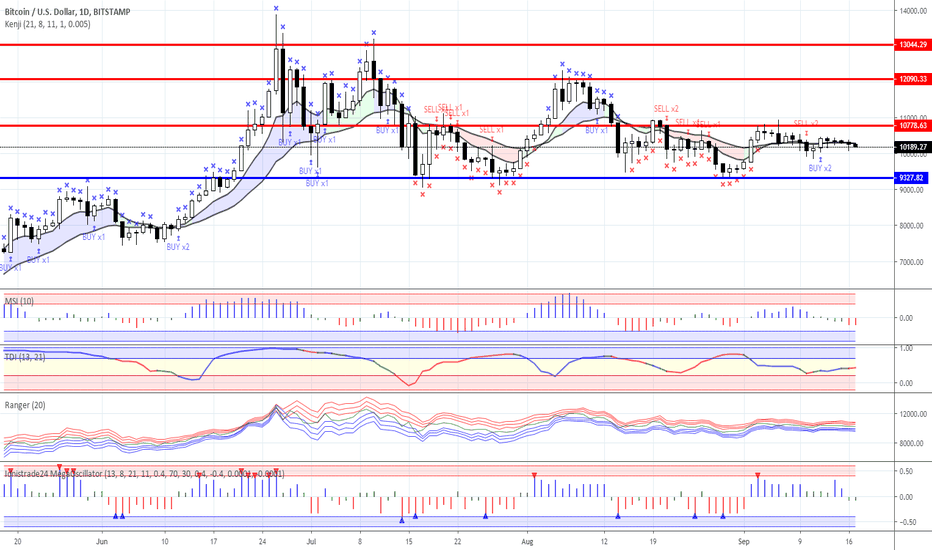This screenshot has height=550, width=932.
Task: Click the 7000.00 price axis value
Action: pyautogui.click(x=912, y=262)
